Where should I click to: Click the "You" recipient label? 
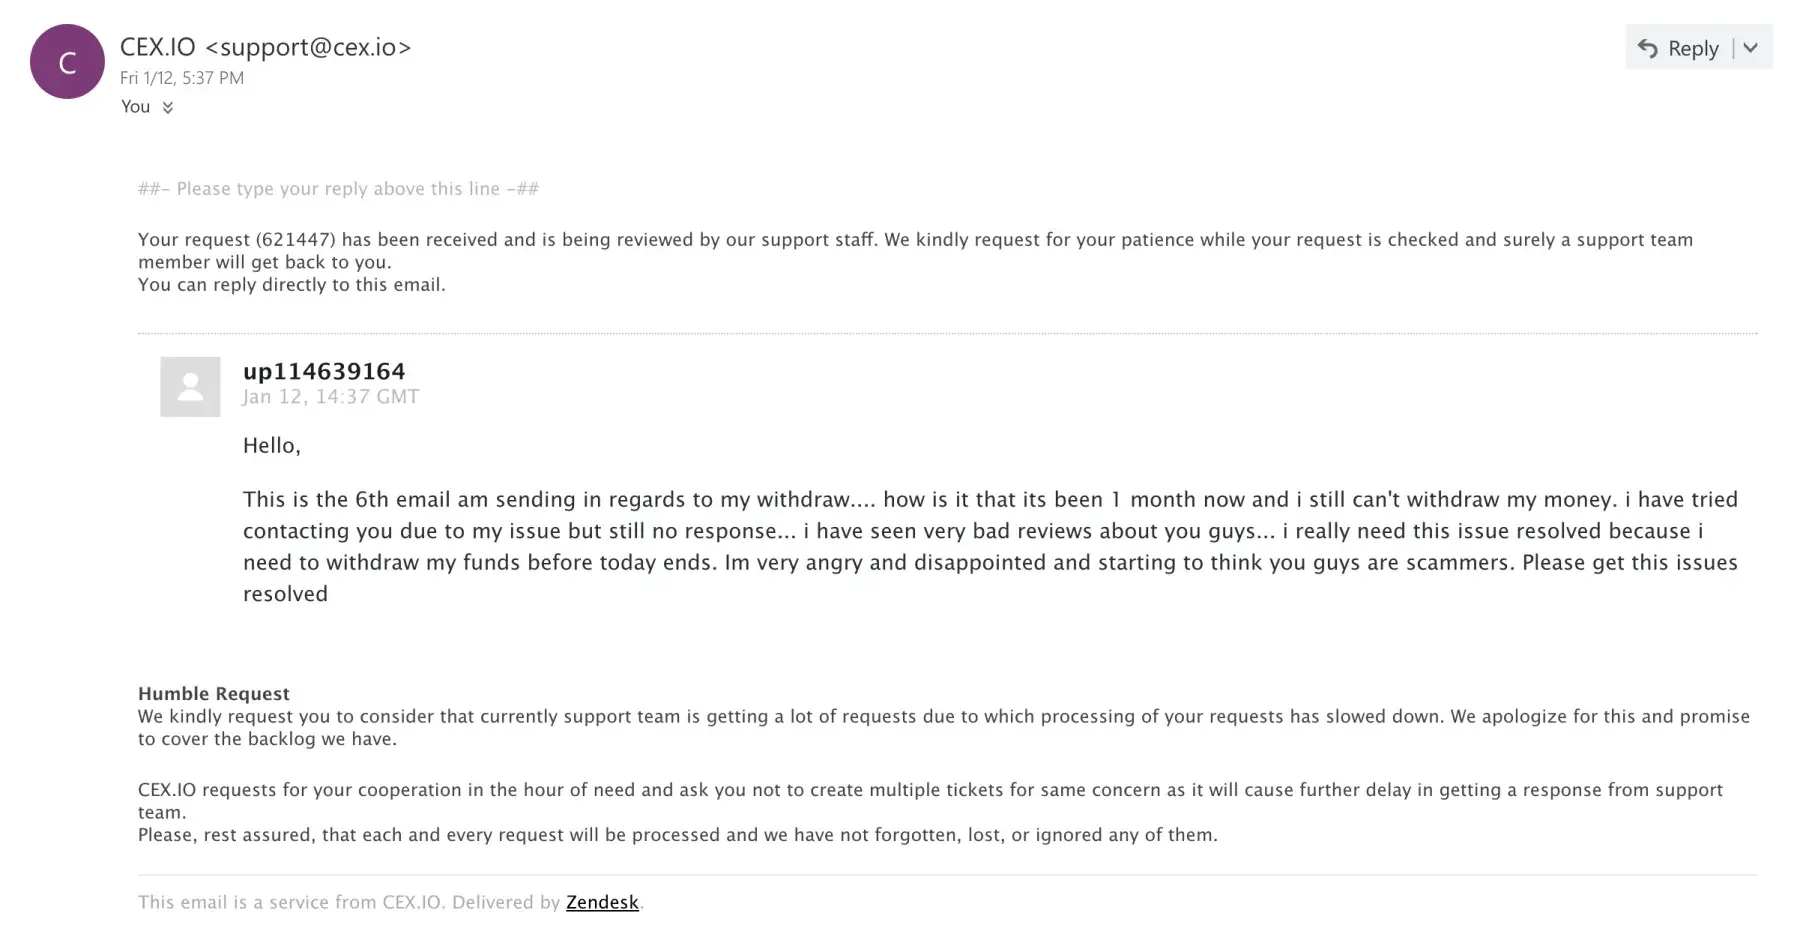click(x=136, y=107)
